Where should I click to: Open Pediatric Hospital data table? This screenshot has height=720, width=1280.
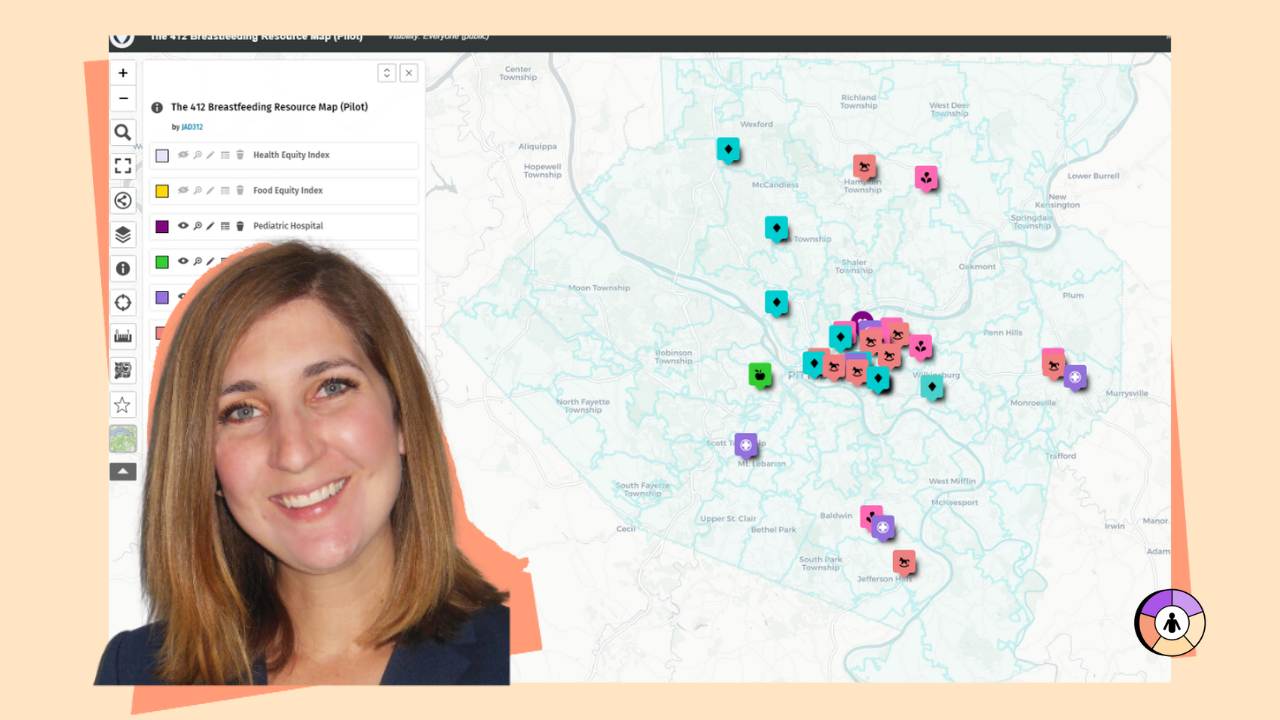(225, 226)
